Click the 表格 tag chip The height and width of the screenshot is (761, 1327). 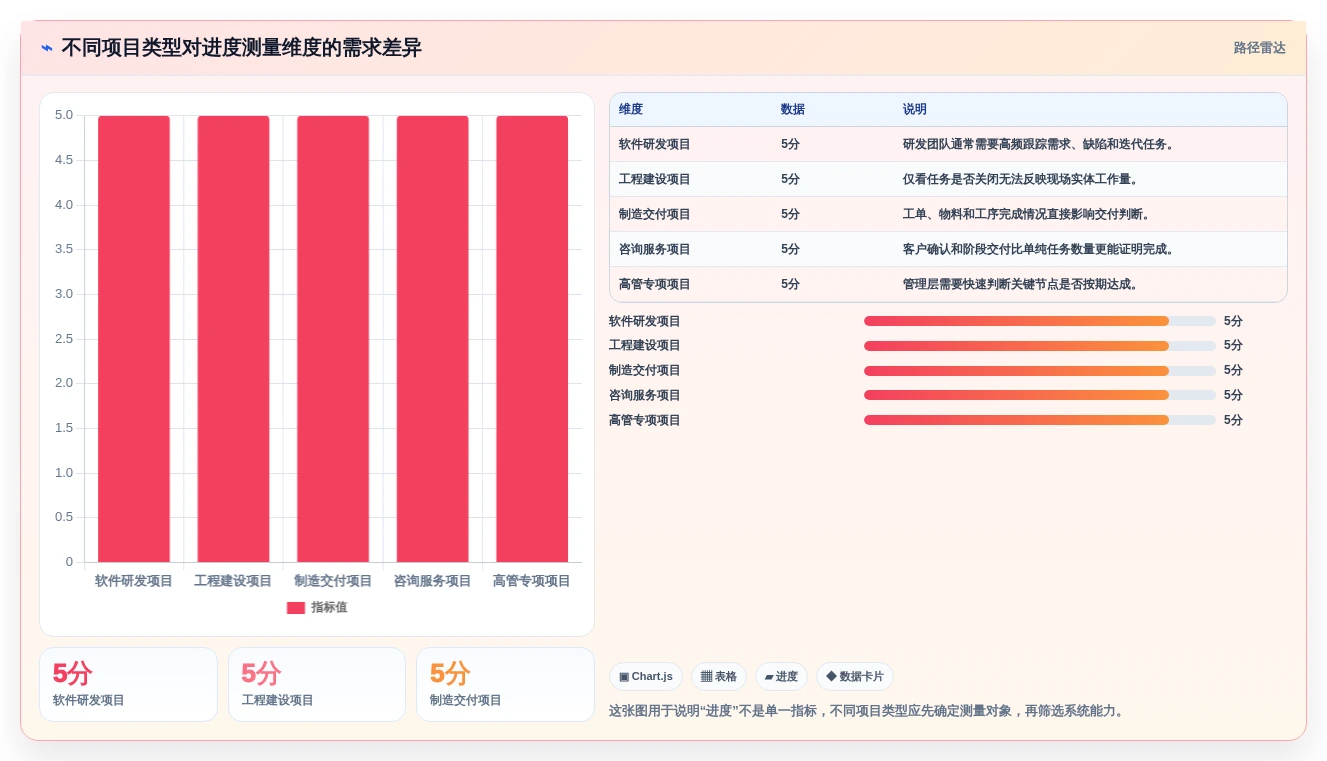(719, 677)
